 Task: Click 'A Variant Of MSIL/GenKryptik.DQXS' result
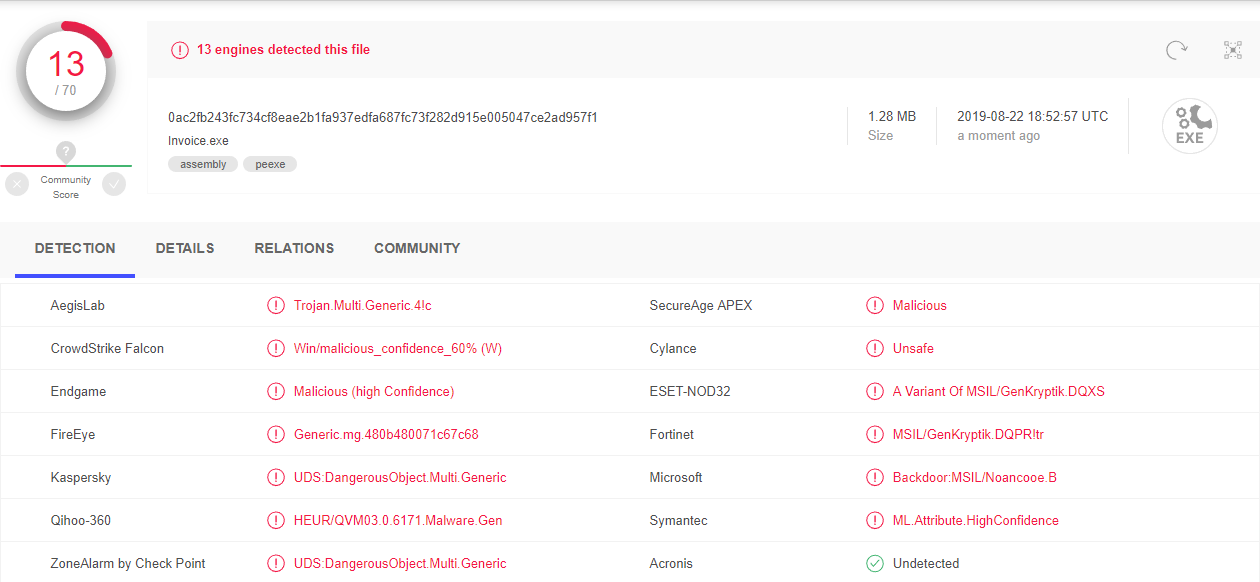coord(999,392)
